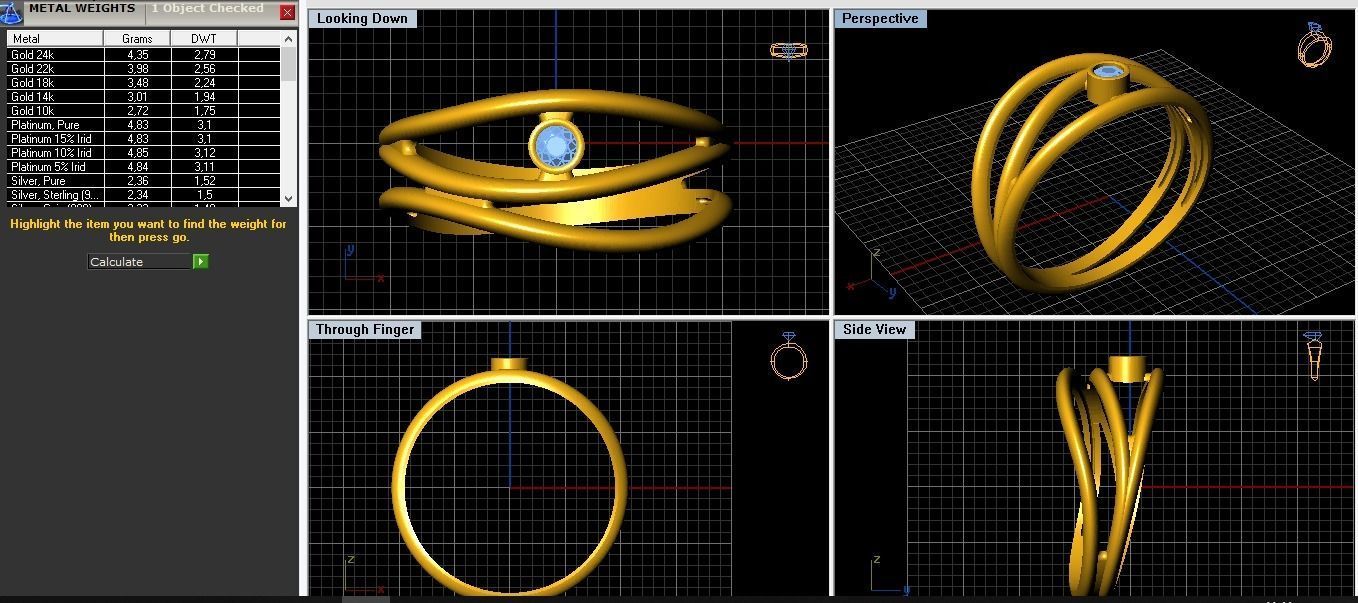Close the Metal Weights panel
Screen dimensions: 1358x603
pyautogui.click(x=287, y=12)
